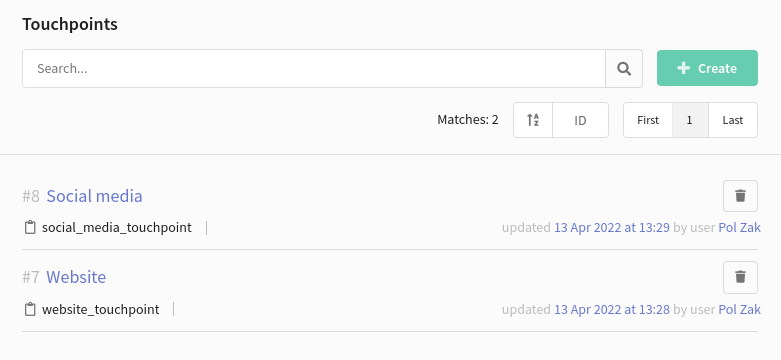Jump to the Last page

coord(733,120)
